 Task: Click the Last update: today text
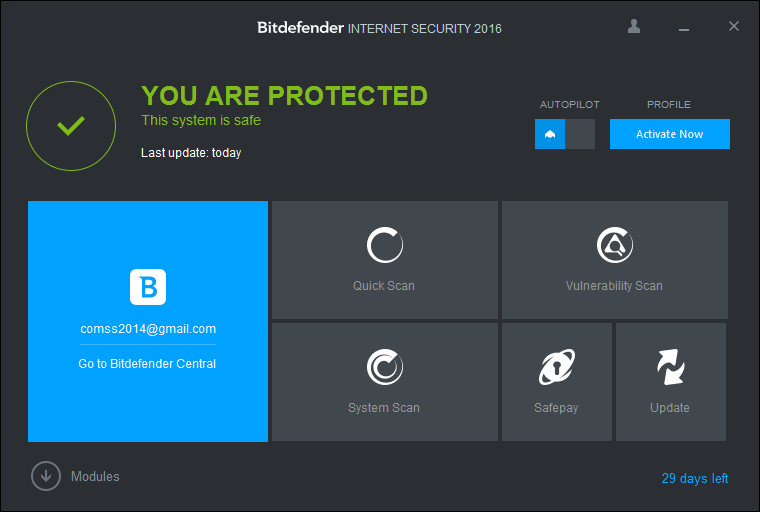(191, 153)
